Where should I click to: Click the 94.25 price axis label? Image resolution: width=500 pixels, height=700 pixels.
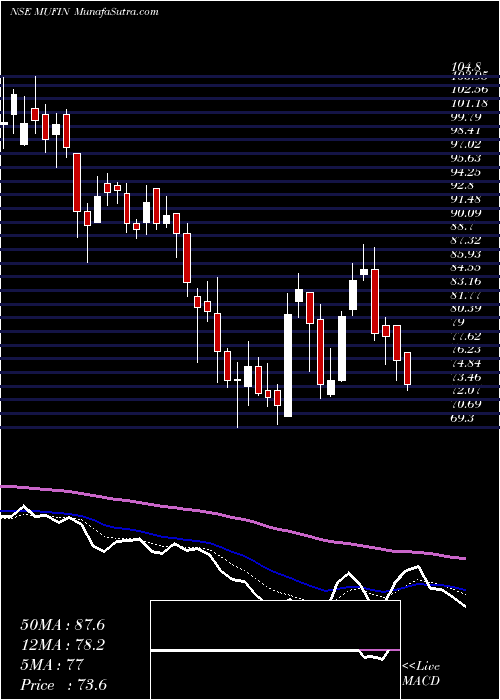tap(467, 172)
